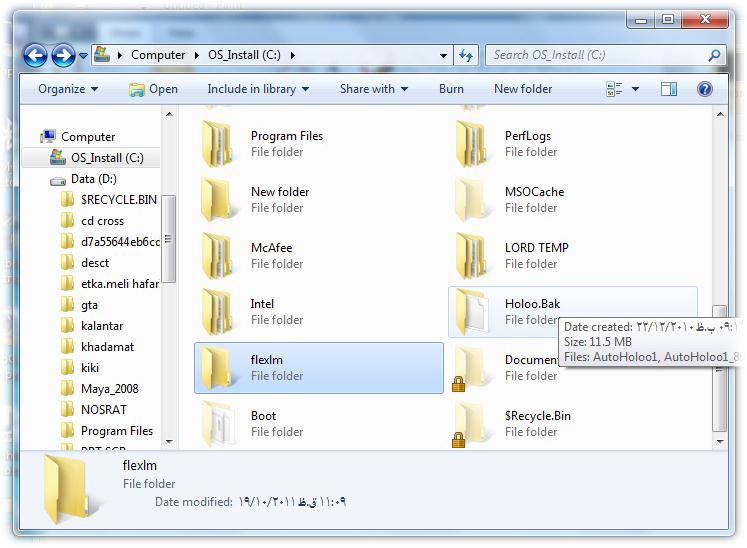Open the Organize dropdown menu

[68, 89]
